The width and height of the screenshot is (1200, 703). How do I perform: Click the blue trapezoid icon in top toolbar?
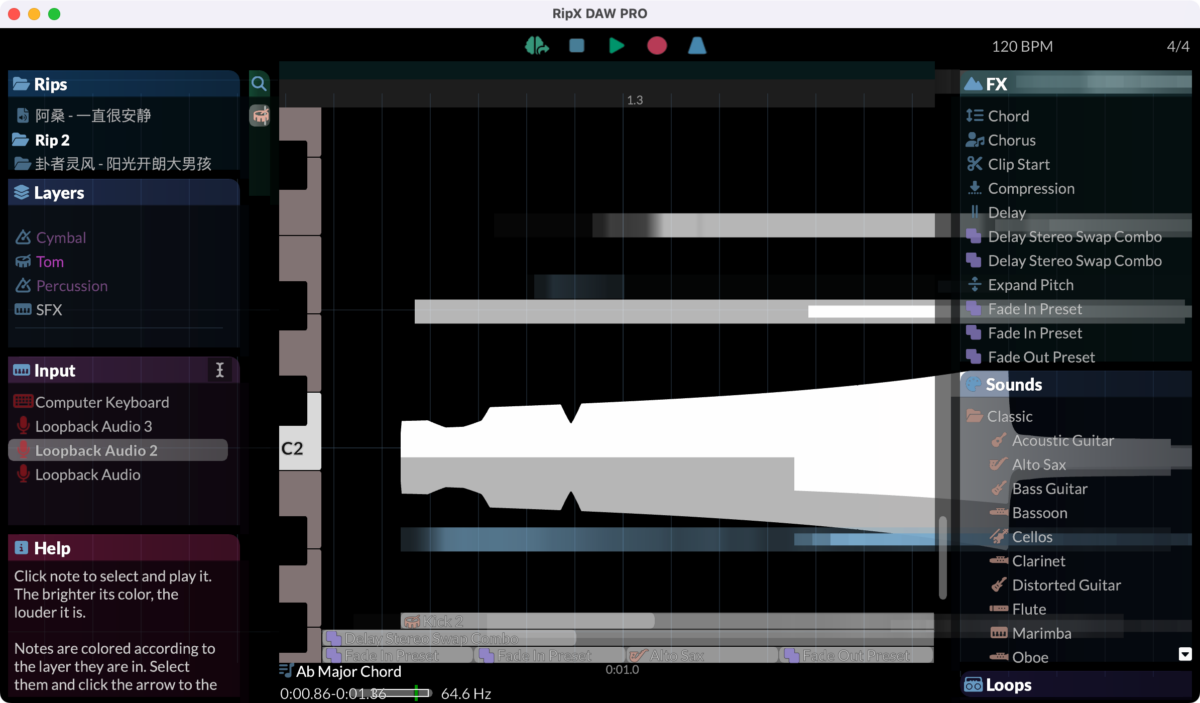point(697,45)
